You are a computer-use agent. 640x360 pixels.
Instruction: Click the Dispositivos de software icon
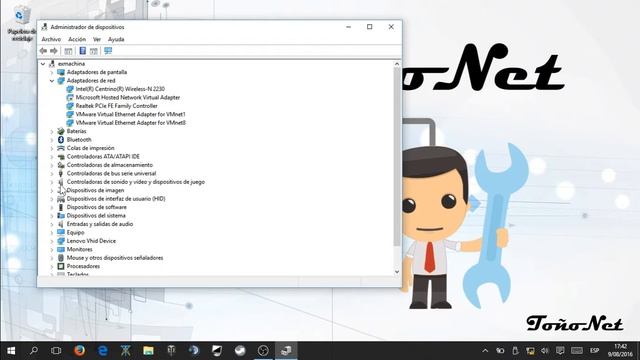coord(61,207)
